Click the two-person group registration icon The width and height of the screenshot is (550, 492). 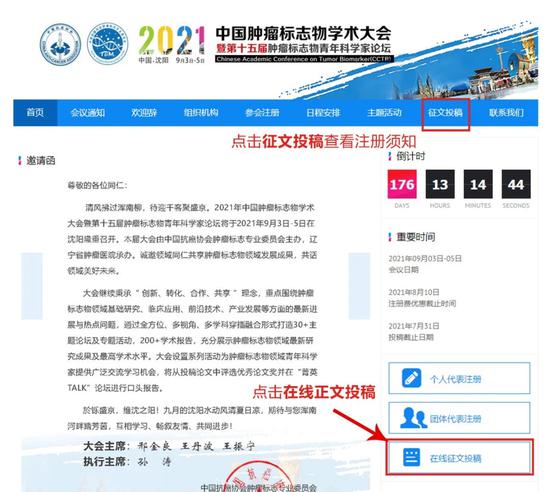[413, 418]
